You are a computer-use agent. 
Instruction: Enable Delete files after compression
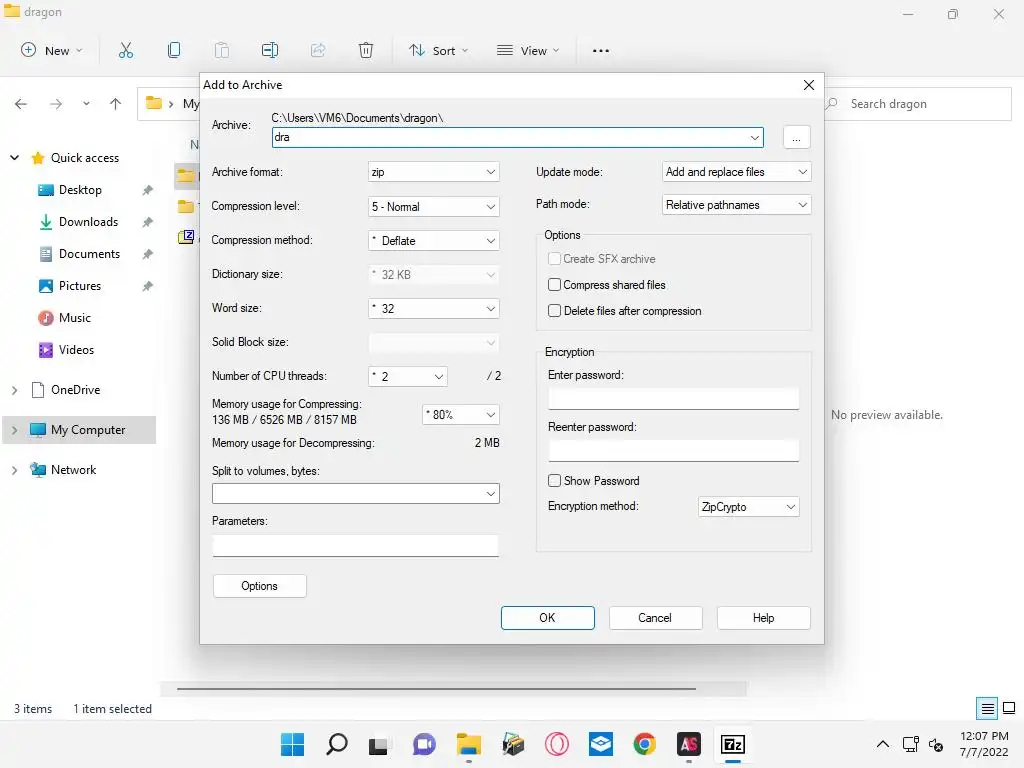click(x=554, y=311)
